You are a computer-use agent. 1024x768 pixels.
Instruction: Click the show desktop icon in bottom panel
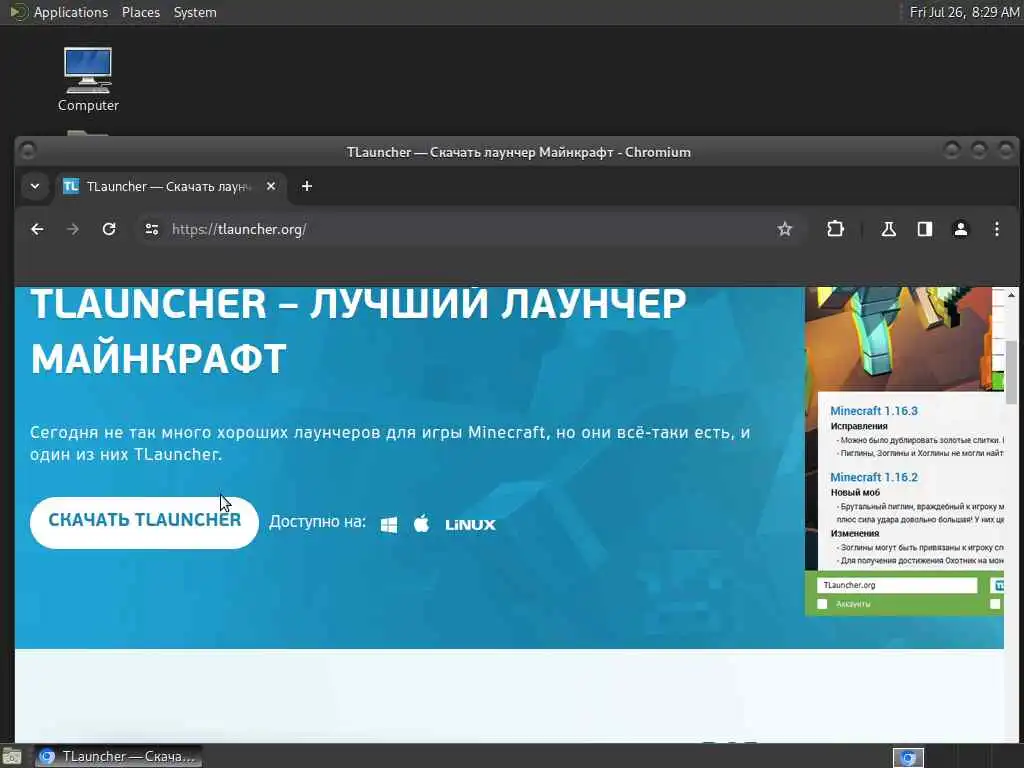point(12,757)
